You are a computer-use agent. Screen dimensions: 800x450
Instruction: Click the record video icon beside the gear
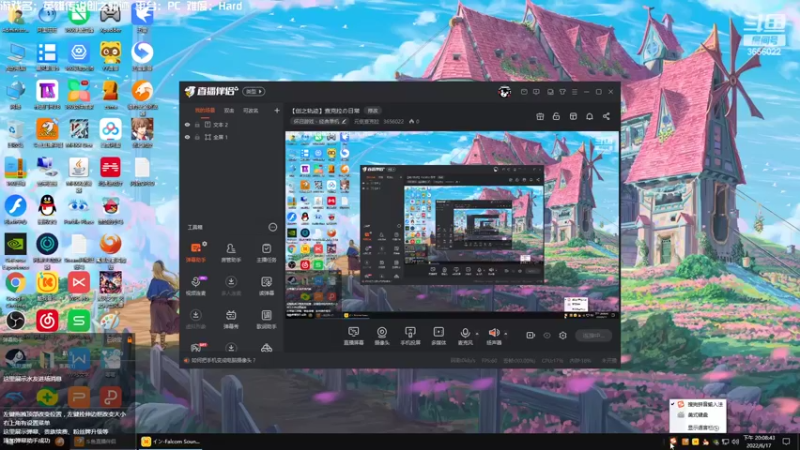tap(531, 335)
